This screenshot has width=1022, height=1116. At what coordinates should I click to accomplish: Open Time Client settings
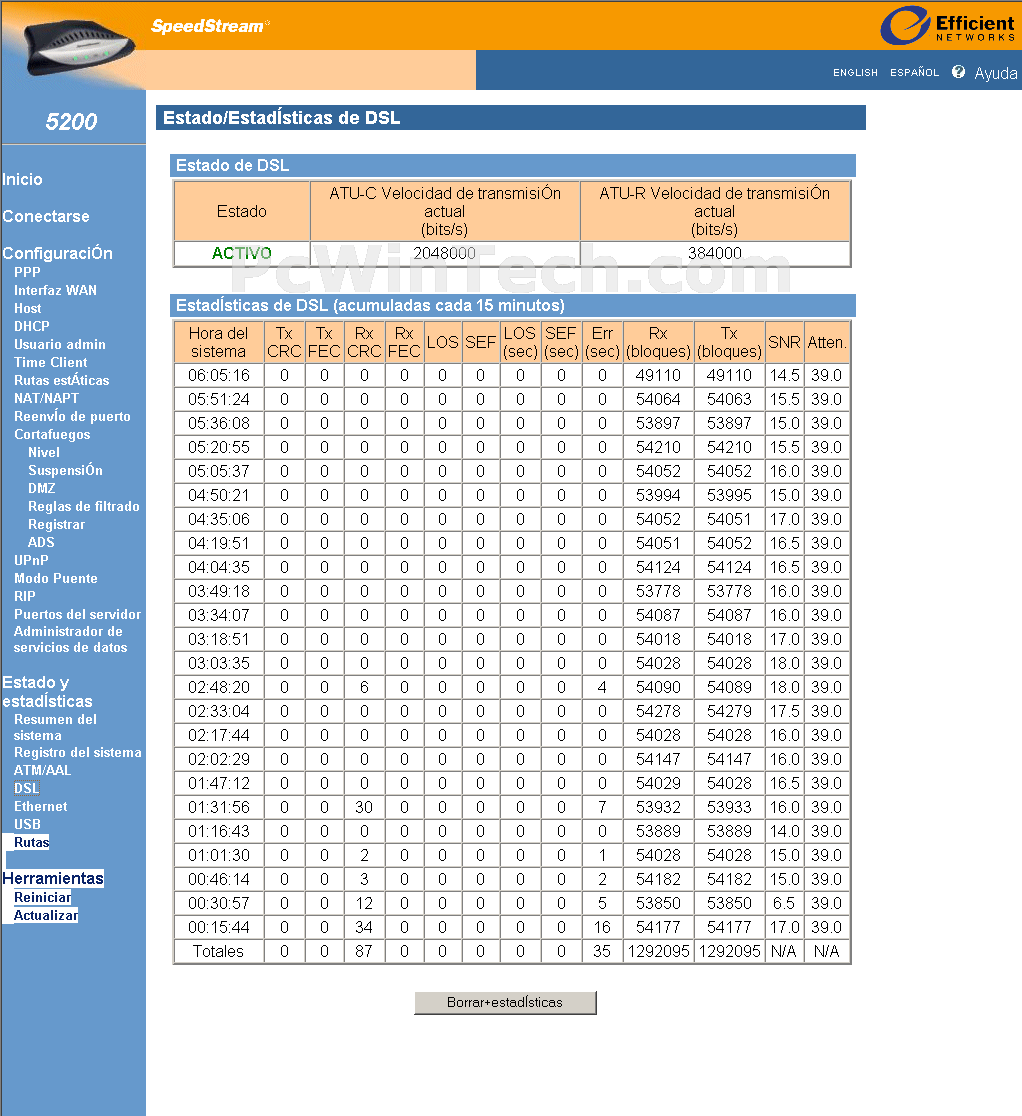pos(51,362)
